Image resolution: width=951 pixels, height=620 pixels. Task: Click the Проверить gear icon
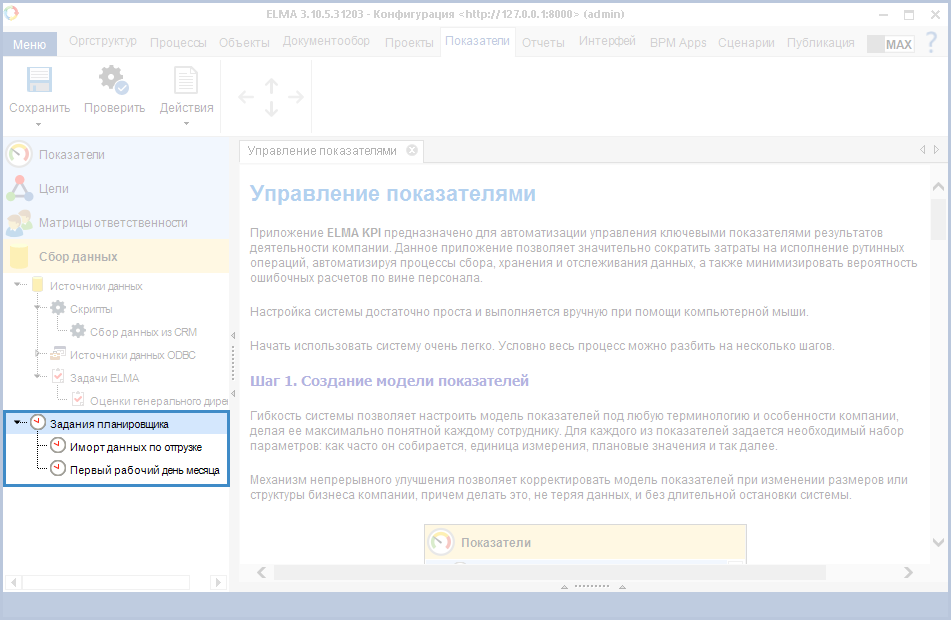point(113,81)
